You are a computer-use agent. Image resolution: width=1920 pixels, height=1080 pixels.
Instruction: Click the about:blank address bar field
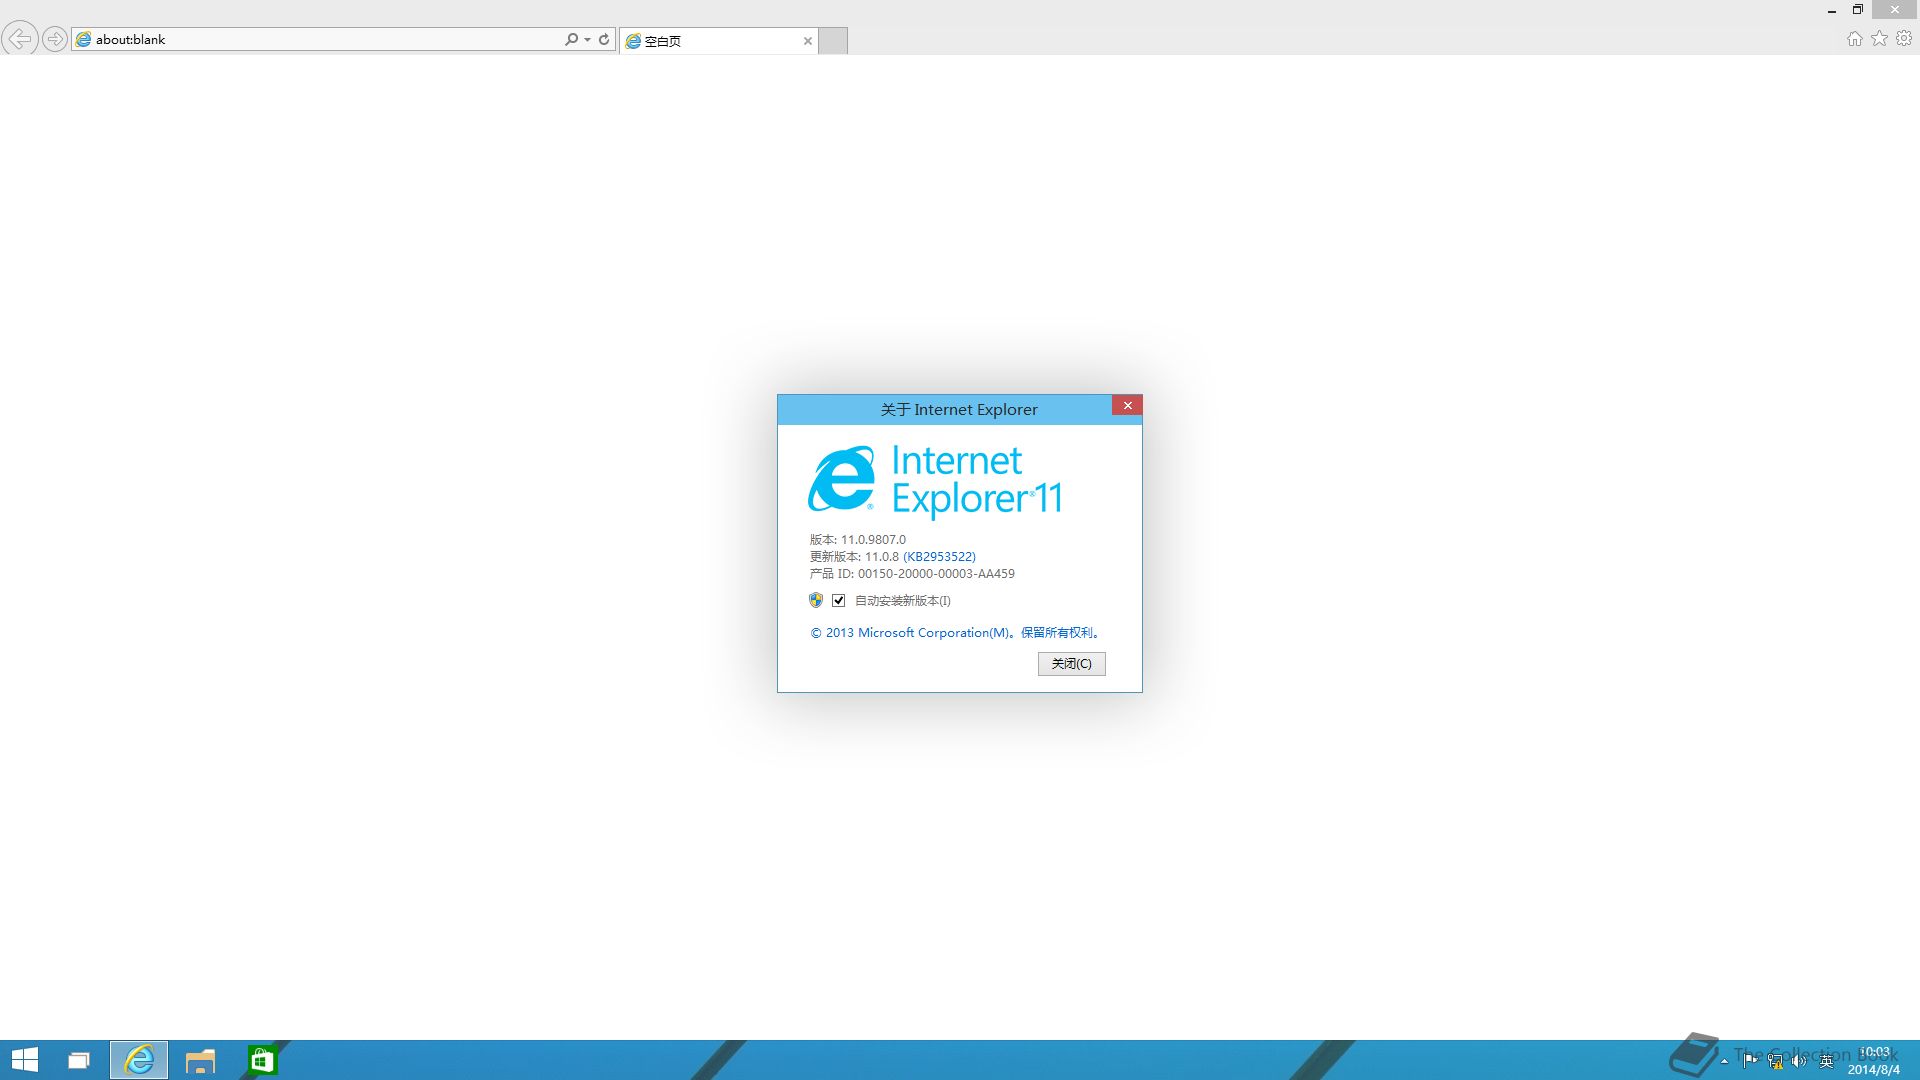(343, 39)
